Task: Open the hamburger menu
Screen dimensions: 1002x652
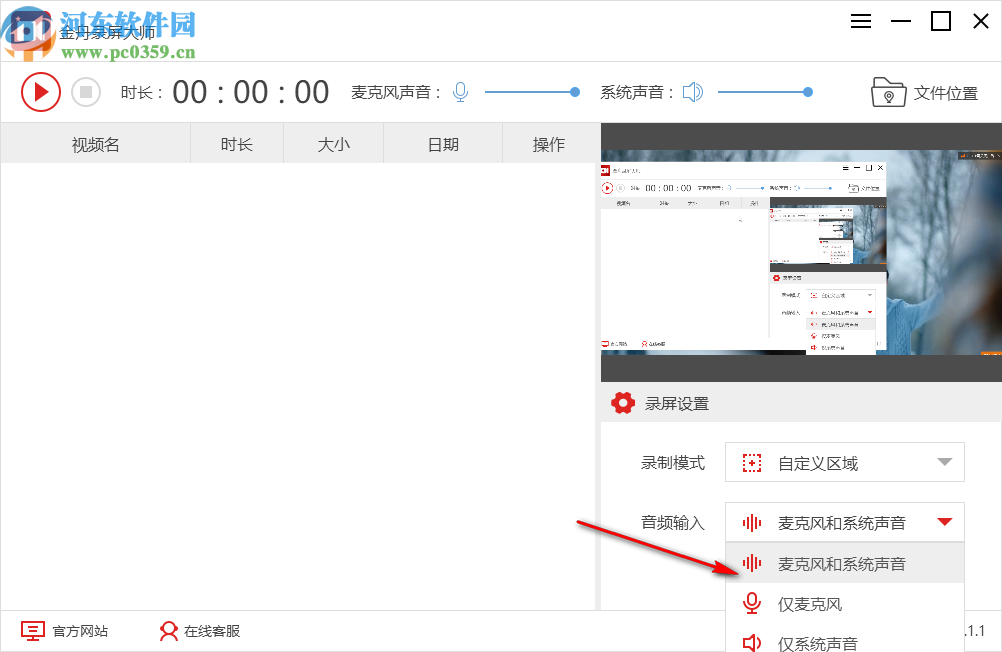Action: coord(861,21)
